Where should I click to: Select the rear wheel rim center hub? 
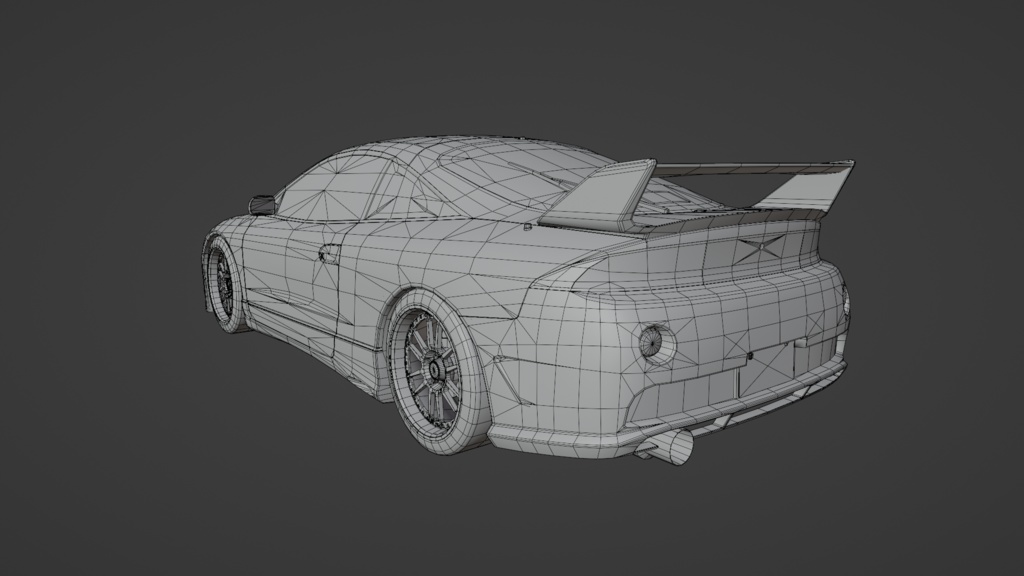coord(436,370)
